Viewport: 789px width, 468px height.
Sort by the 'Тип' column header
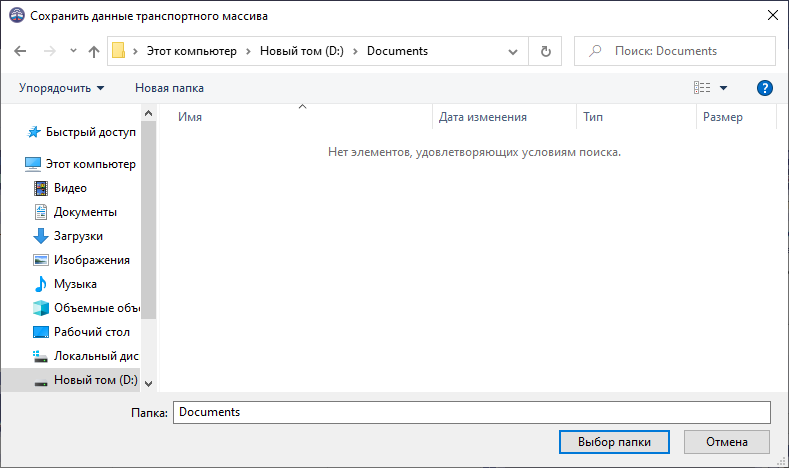(637, 117)
